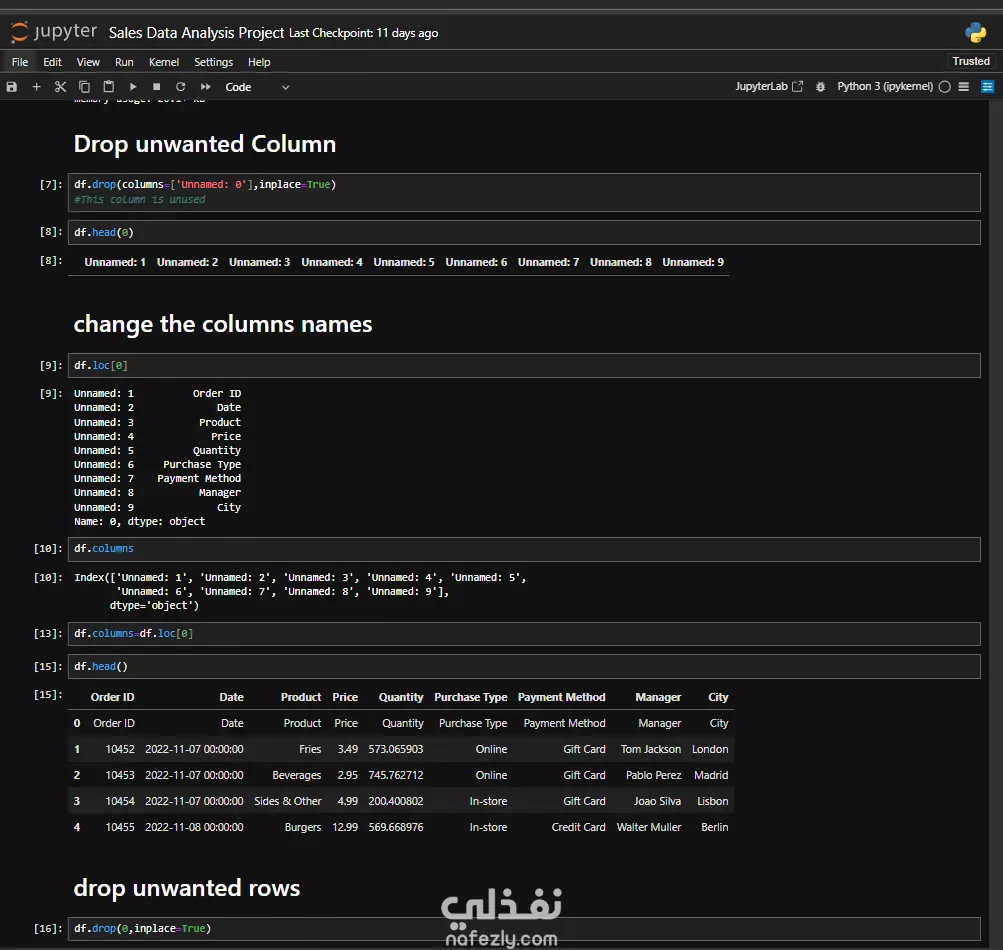Insert a new cell with plus icon

[36, 87]
